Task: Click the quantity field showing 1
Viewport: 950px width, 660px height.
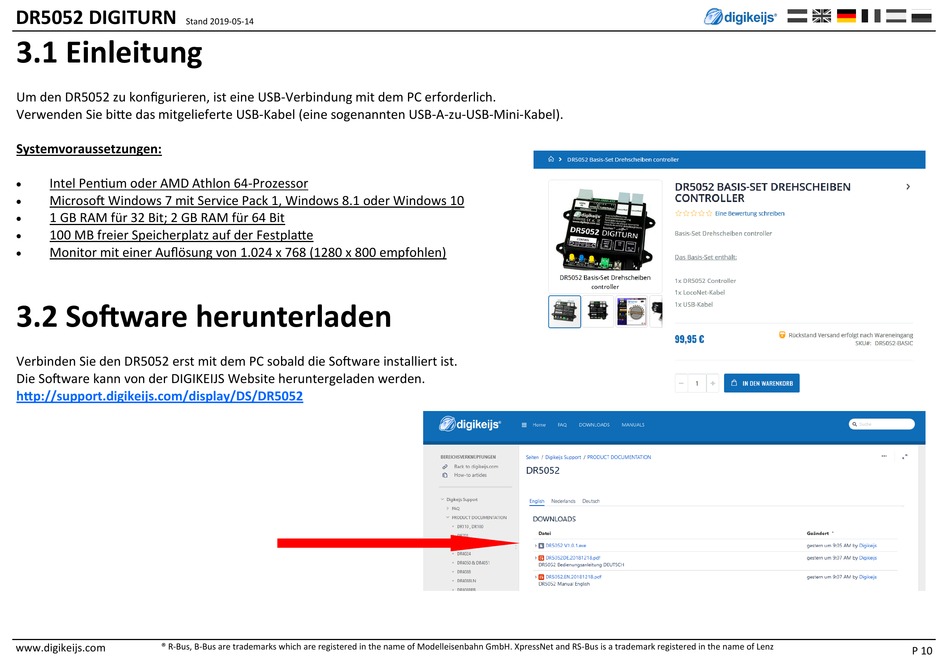Action: click(x=697, y=383)
